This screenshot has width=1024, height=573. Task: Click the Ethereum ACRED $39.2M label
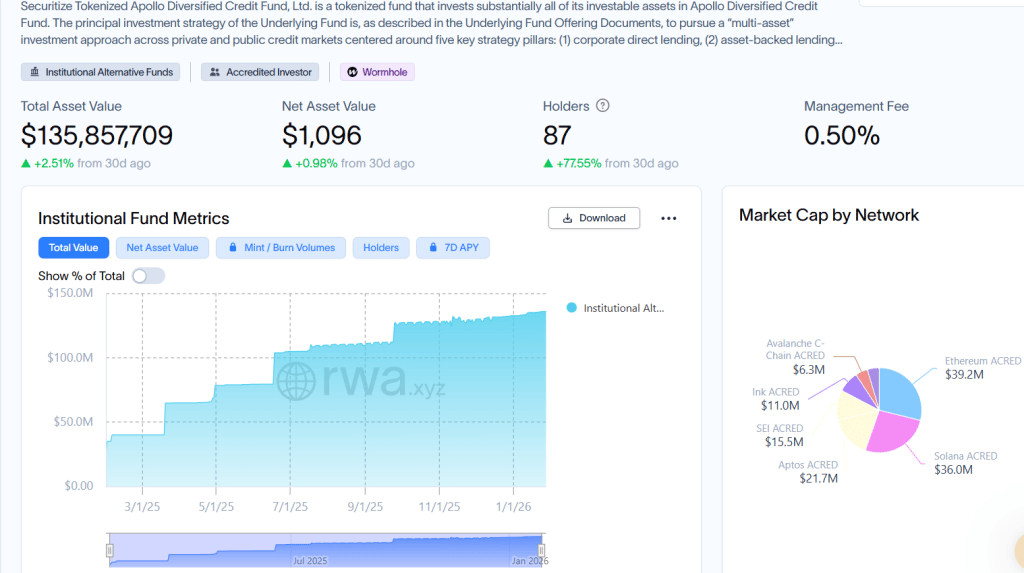(982, 368)
